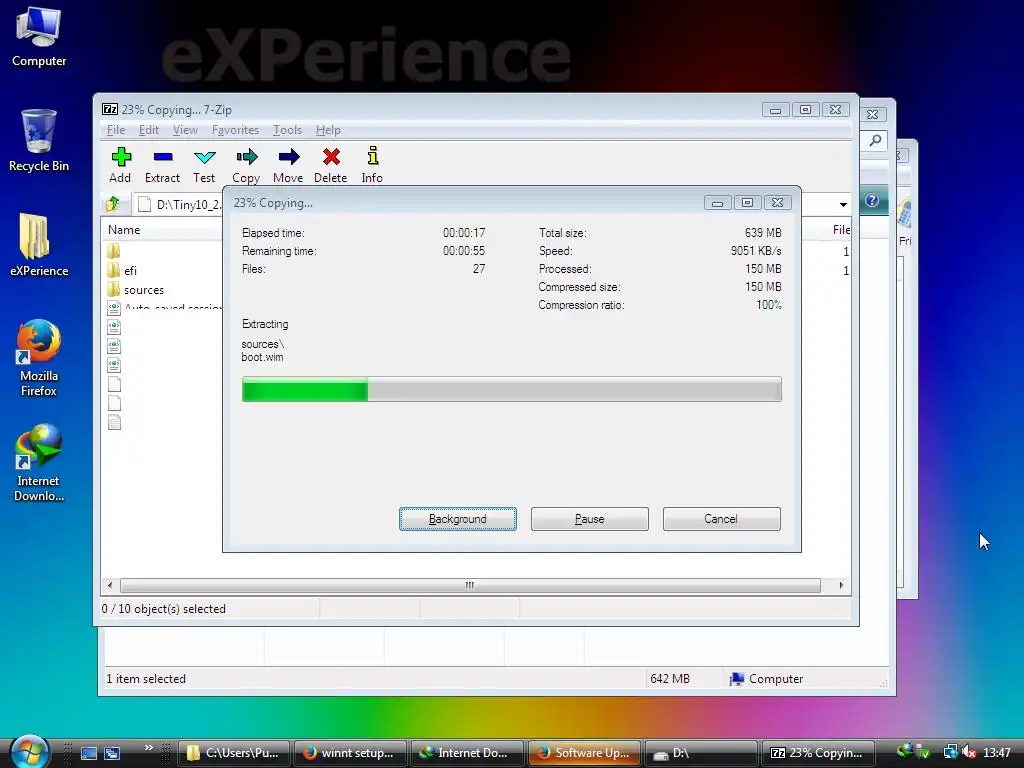This screenshot has height=768, width=1024.
Task: Click the Test toolbar icon
Action: [204, 165]
